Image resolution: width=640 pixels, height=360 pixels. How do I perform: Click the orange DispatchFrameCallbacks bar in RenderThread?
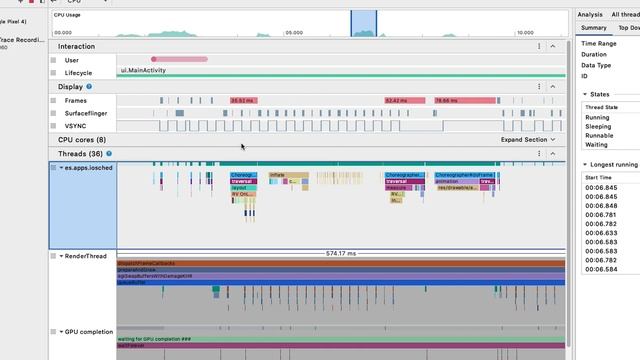tap(341, 263)
